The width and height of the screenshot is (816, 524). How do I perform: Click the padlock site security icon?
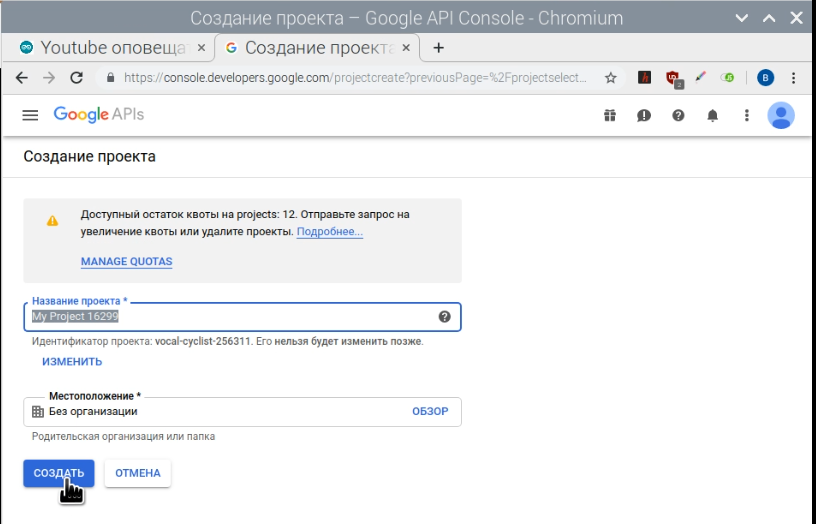[110, 78]
